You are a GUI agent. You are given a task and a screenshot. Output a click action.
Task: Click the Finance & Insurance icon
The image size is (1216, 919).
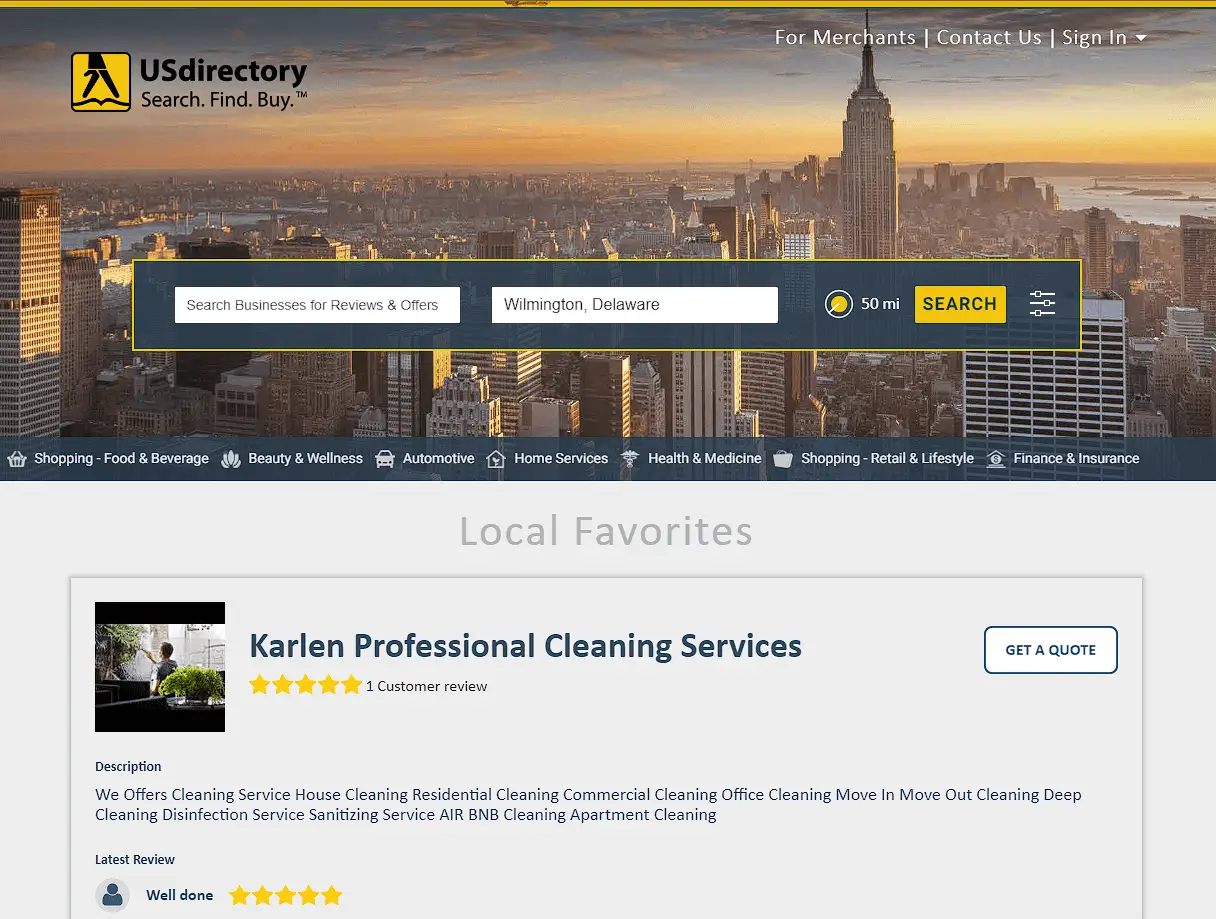(x=995, y=459)
